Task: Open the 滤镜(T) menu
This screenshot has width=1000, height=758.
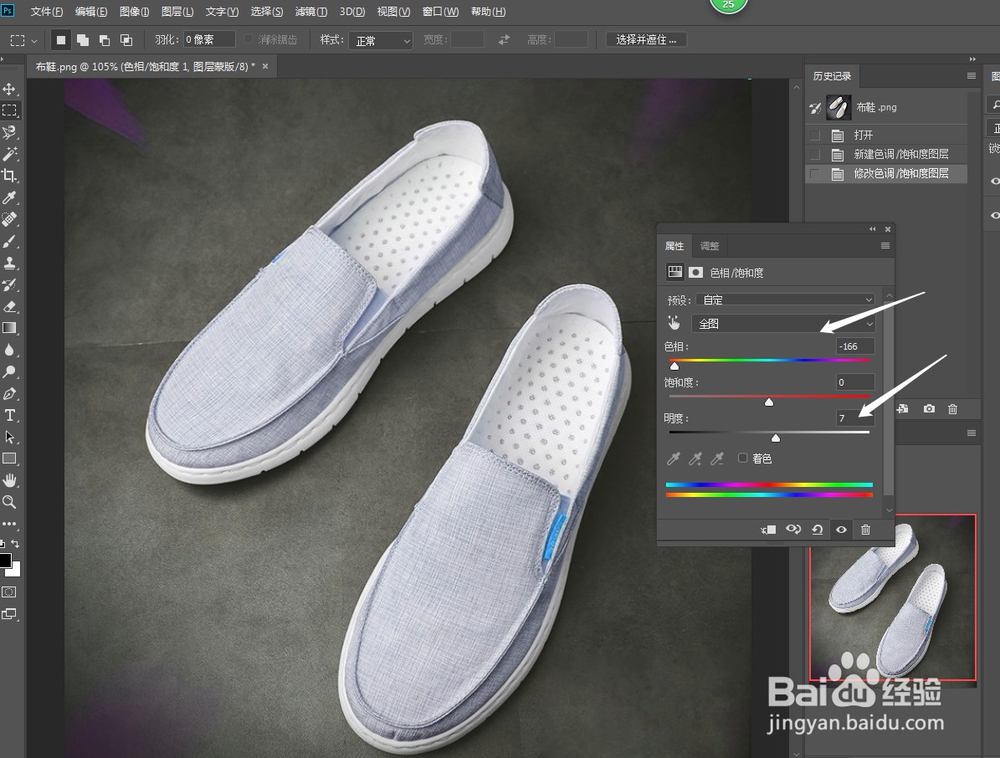Action: 311,11
